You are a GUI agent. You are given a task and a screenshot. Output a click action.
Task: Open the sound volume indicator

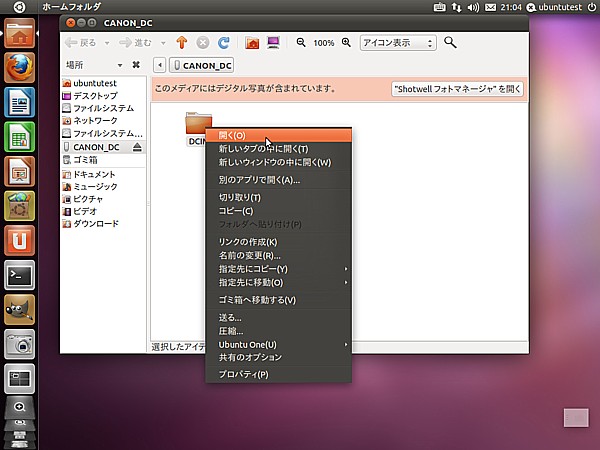[473, 7]
